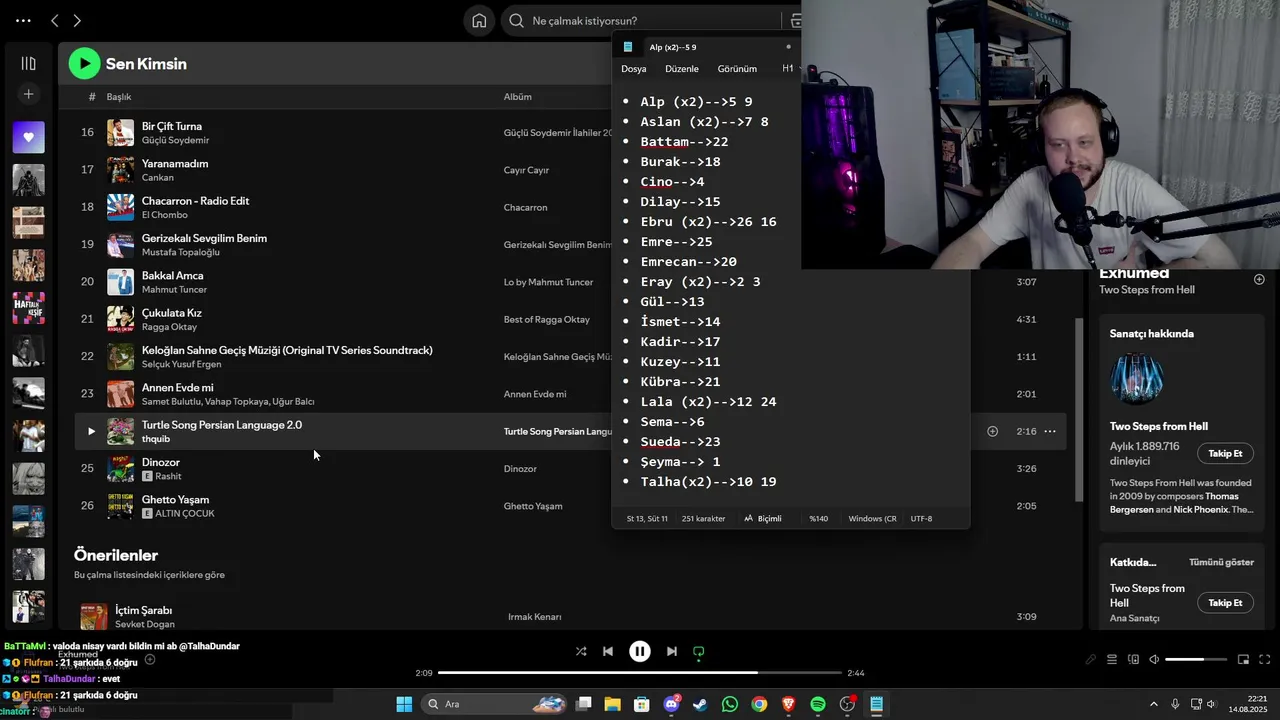Click the Biçimli formatting toggle in status bar
The image size is (1280, 720).
763,519
